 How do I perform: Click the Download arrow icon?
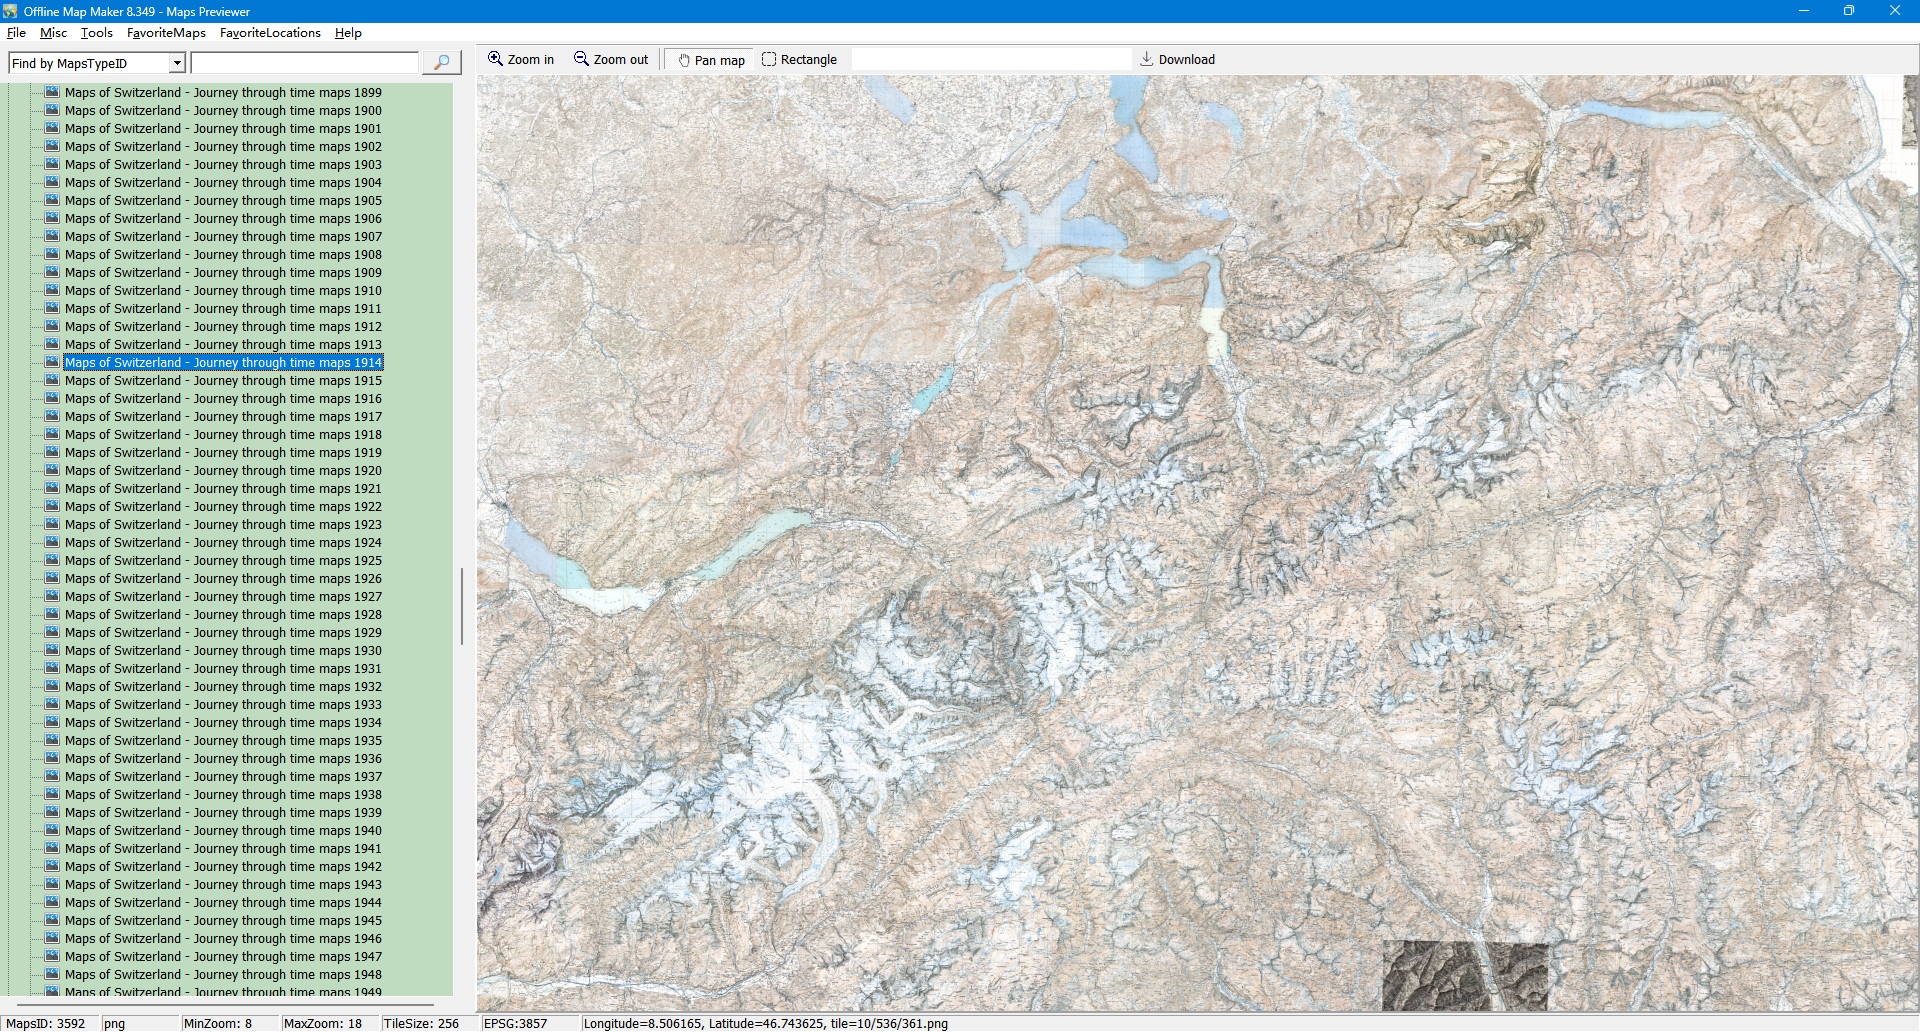1146,59
